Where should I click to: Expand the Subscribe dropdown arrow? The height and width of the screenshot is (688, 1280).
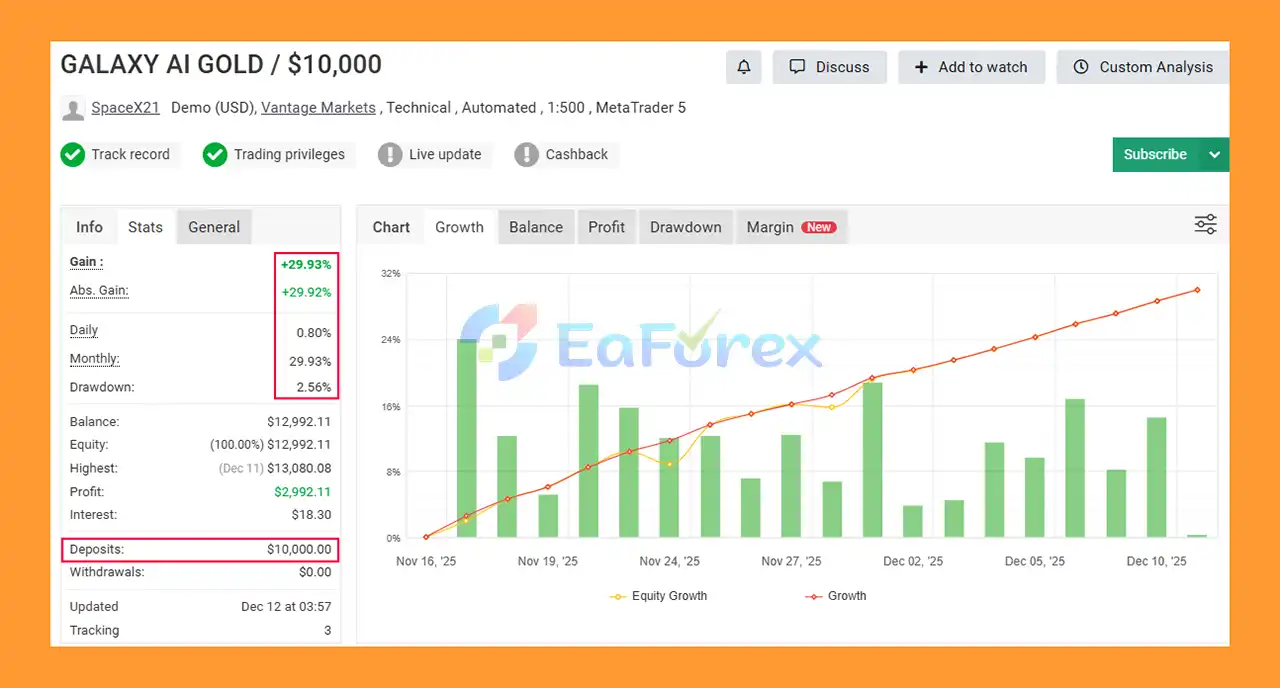1214,155
